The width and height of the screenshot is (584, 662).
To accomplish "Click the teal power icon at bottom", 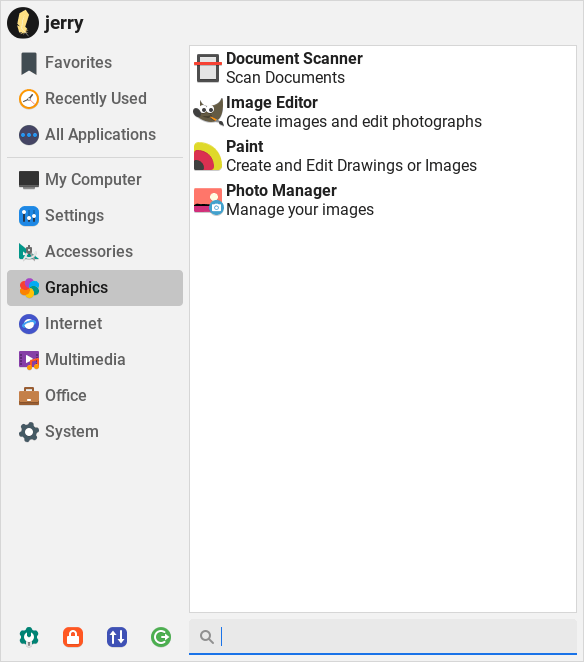I will [29, 637].
